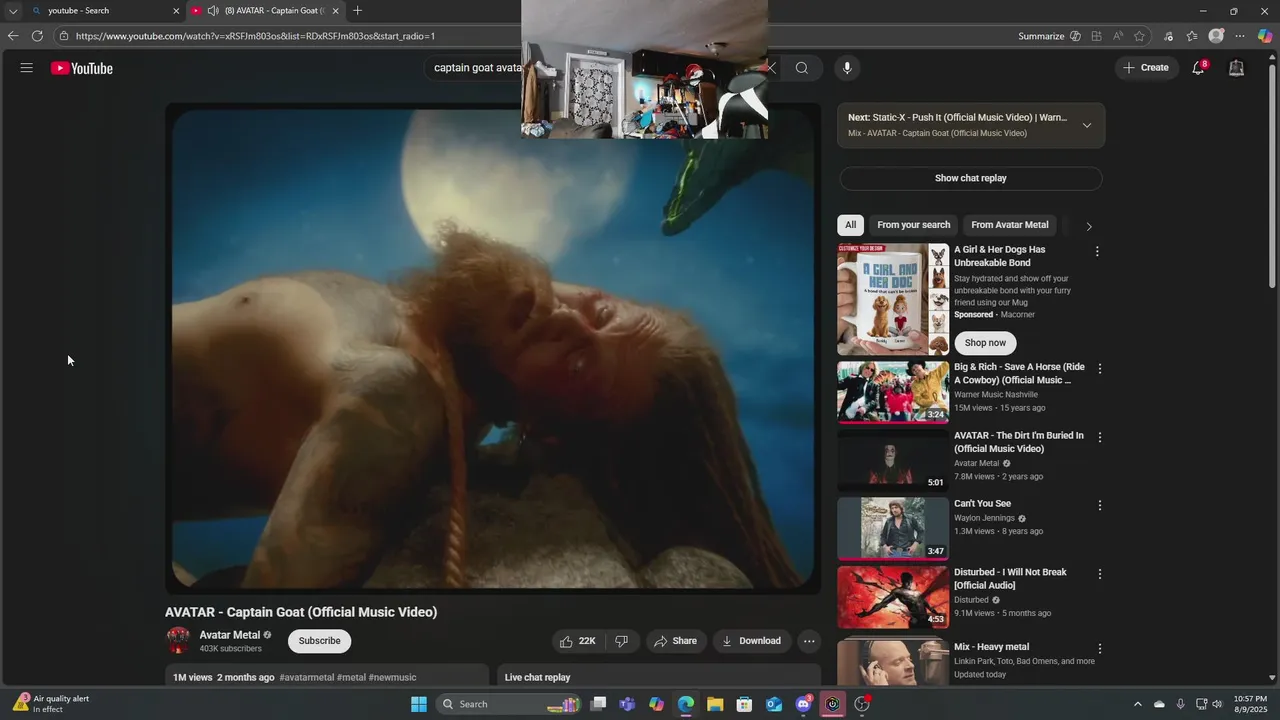
Task: Mute the AVATAR tab audio icon
Action: click(x=213, y=11)
